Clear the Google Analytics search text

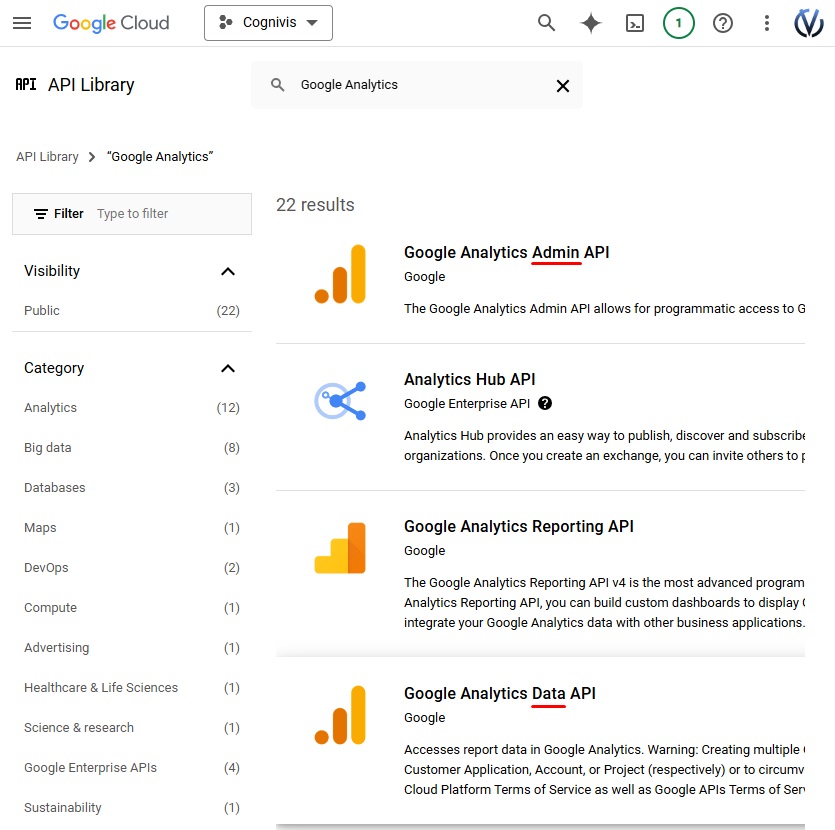click(563, 86)
